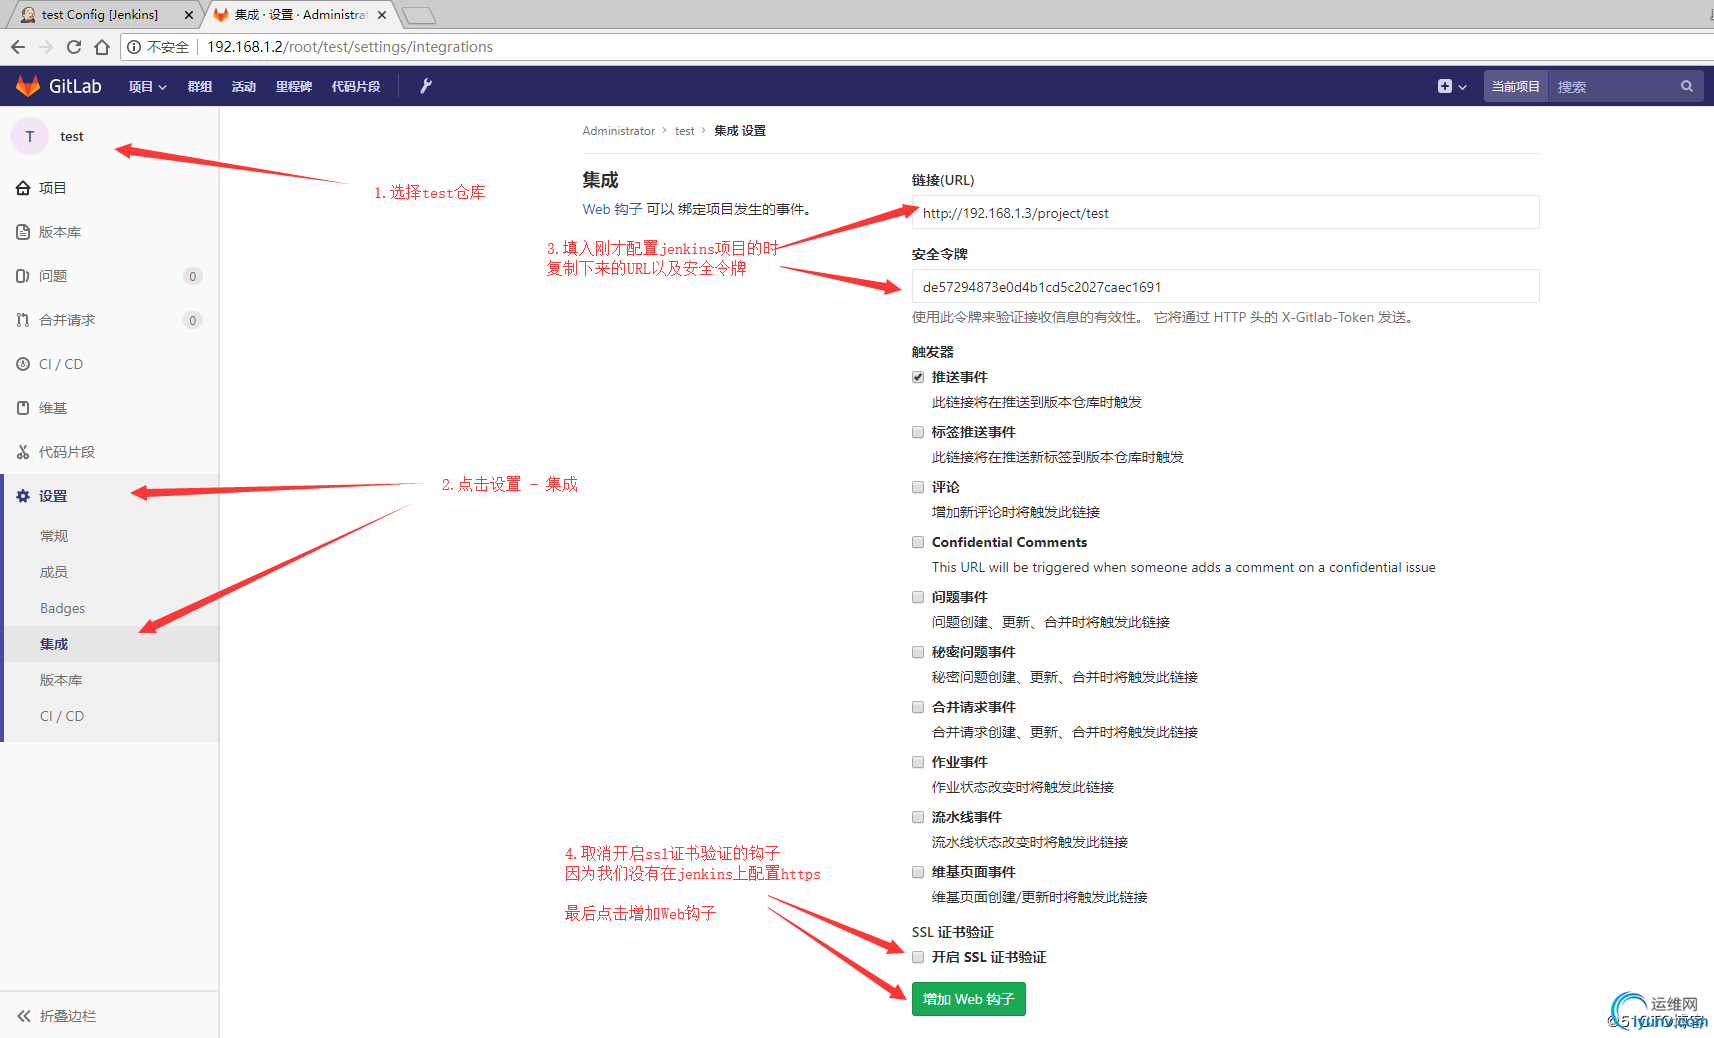Click the Project home icon in sidebar
Viewport: 1714px width, 1038px height.
pyautogui.click(x=23, y=188)
